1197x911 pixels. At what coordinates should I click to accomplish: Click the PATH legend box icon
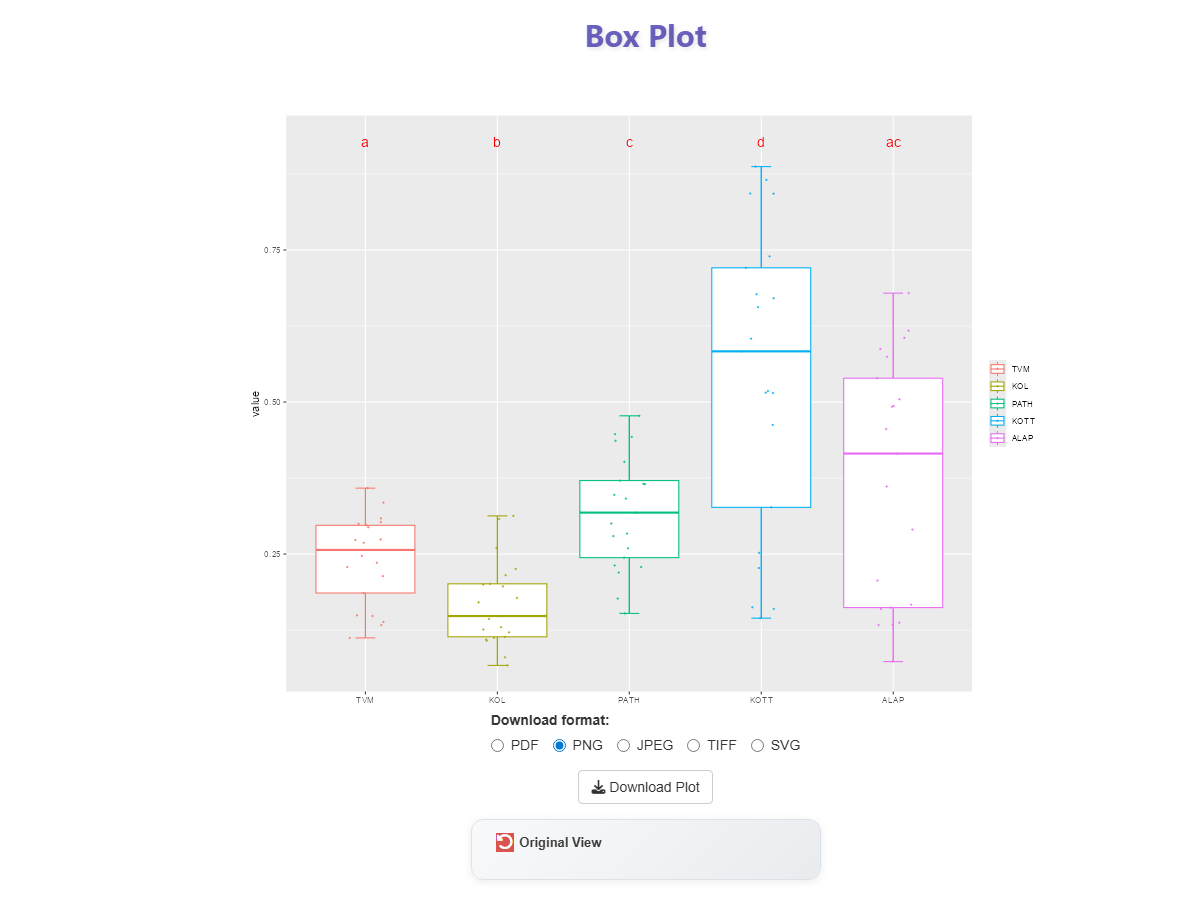tap(997, 404)
